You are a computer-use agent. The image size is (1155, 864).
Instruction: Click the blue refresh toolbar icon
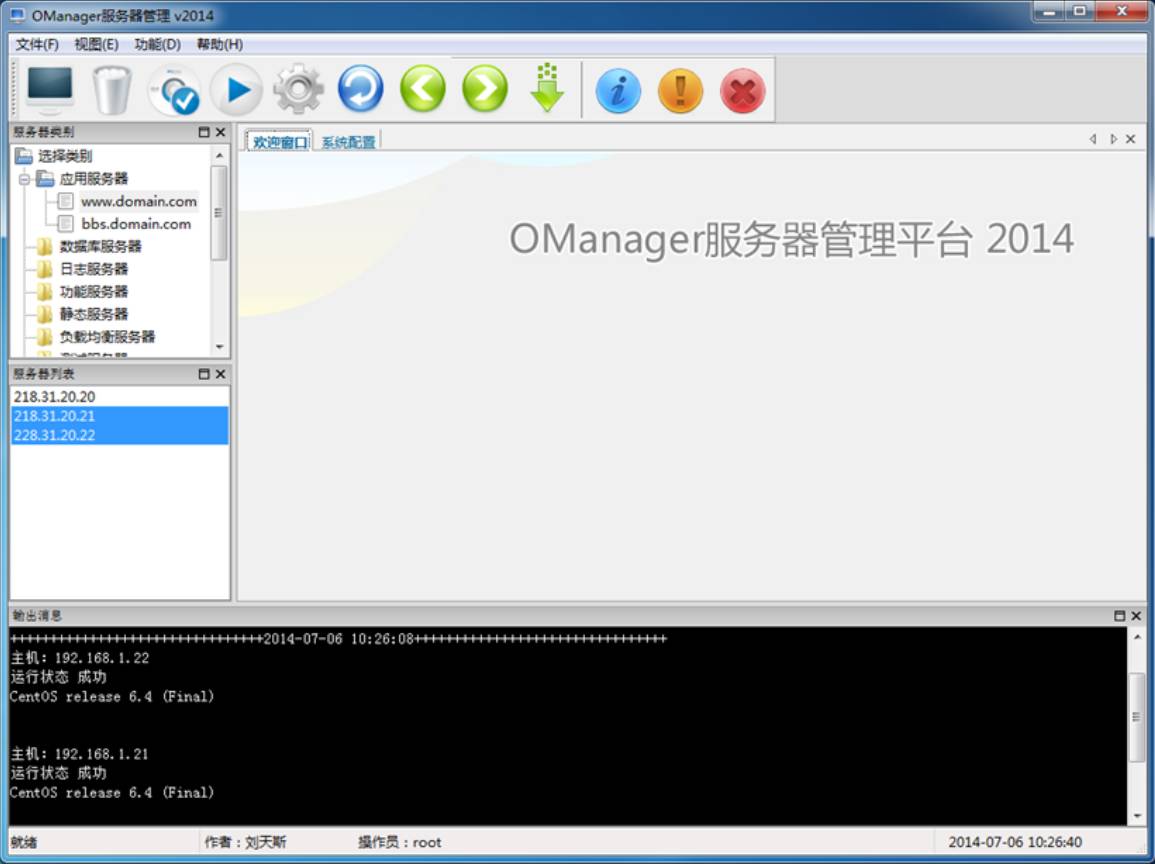361,88
